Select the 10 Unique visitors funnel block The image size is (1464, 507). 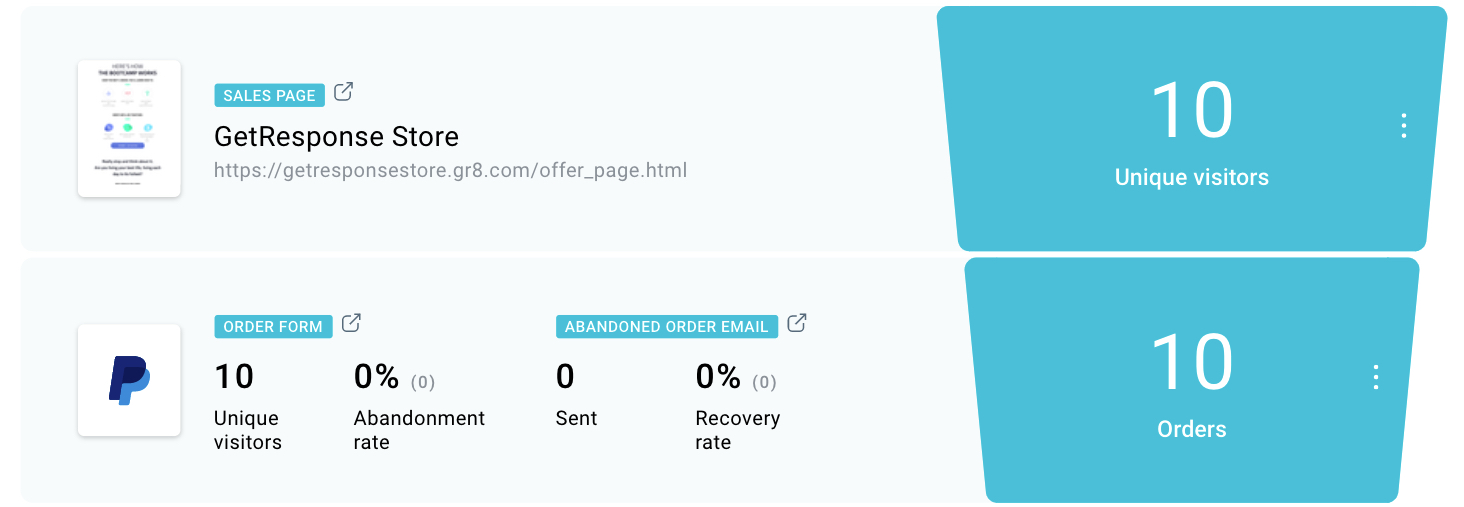coord(1192,129)
